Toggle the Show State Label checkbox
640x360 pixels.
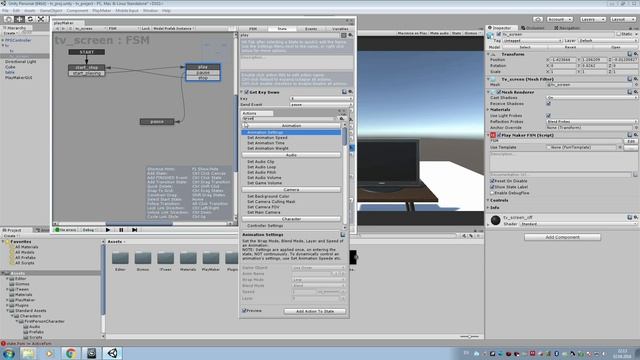click(492, 187)
